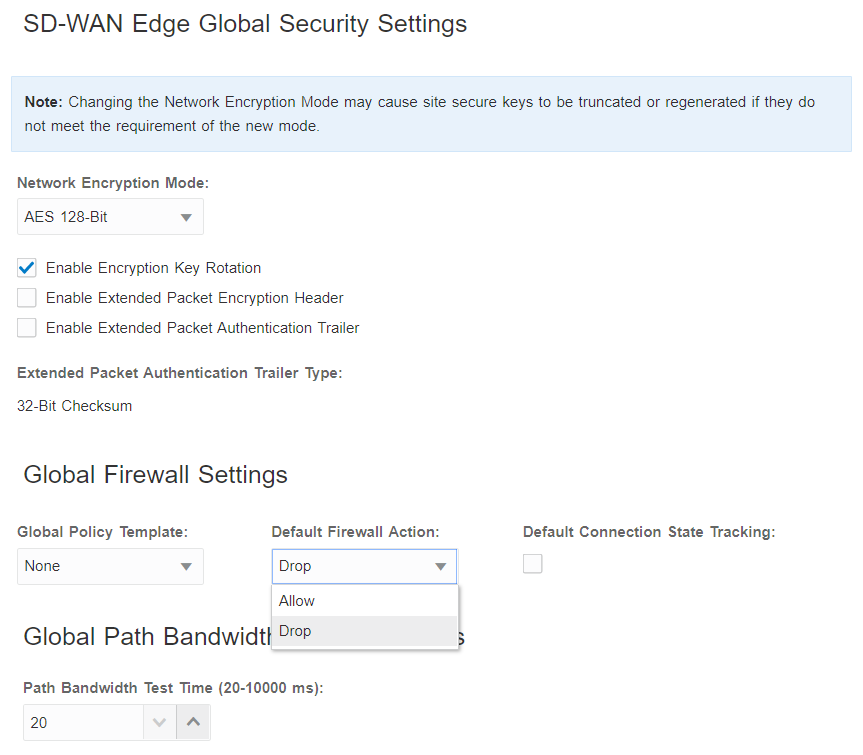Tick the Extended Packet Encryption Header checkbox
This screenshot has width=863, height=755.
point(27,298)
